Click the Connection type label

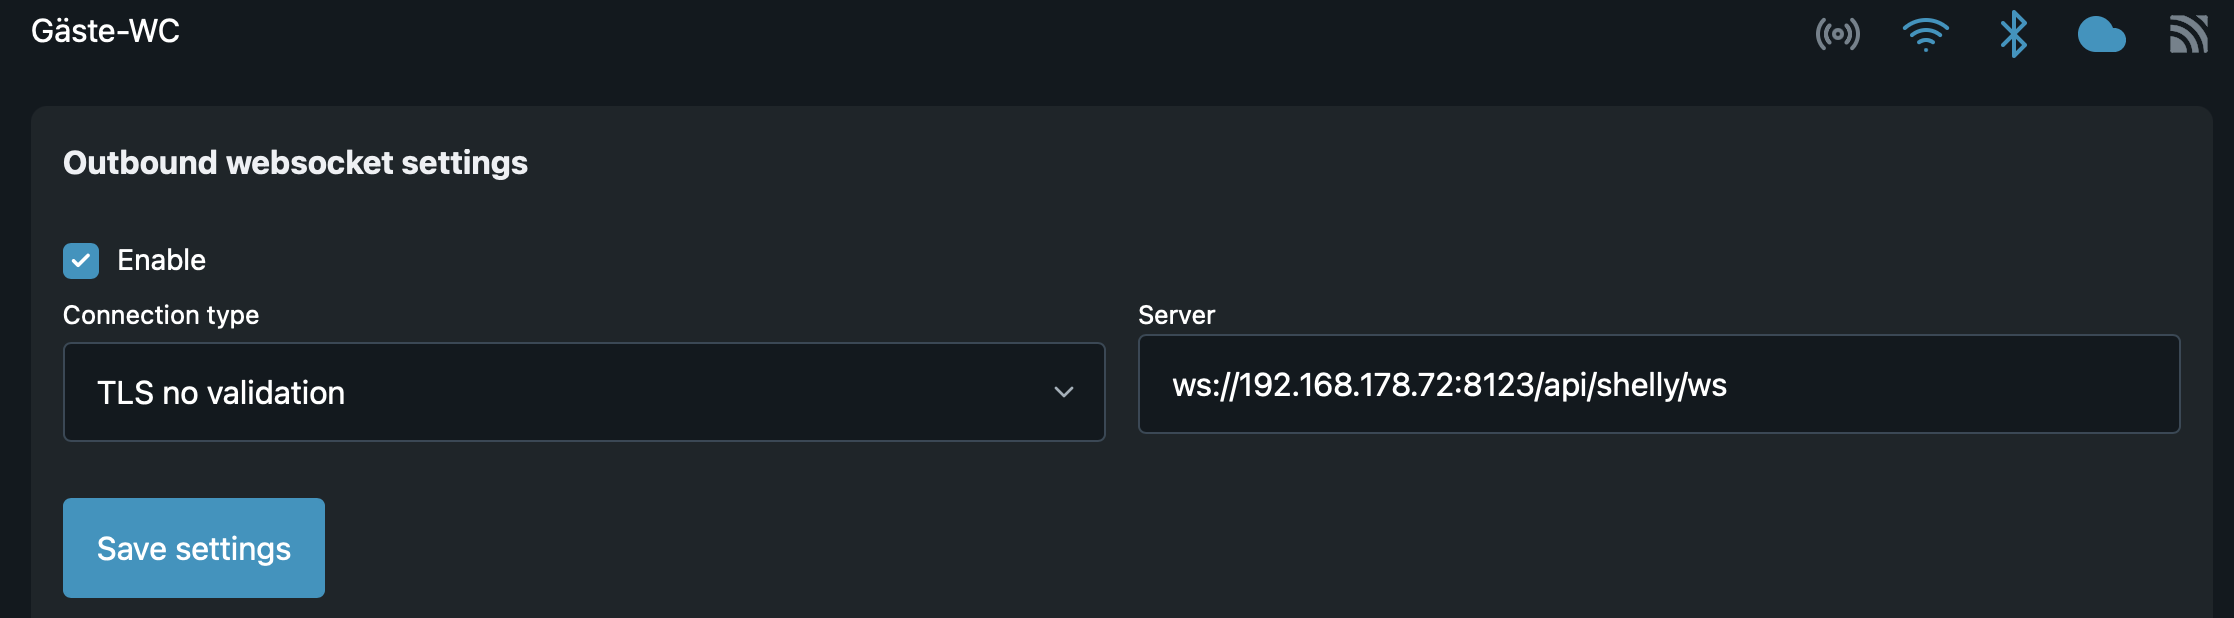coord(161,315)
